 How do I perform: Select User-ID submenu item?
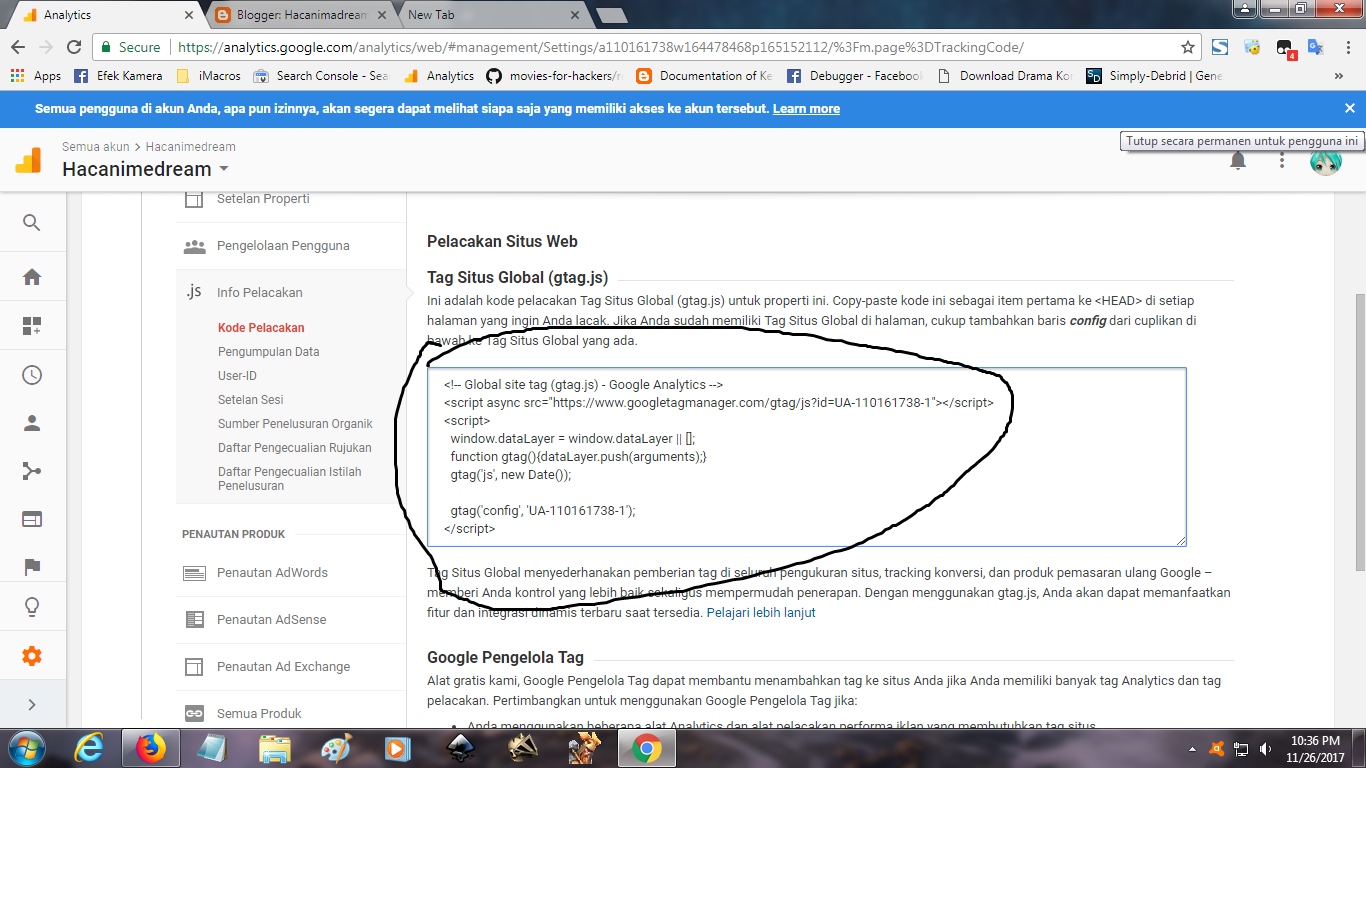click(237, 376)
